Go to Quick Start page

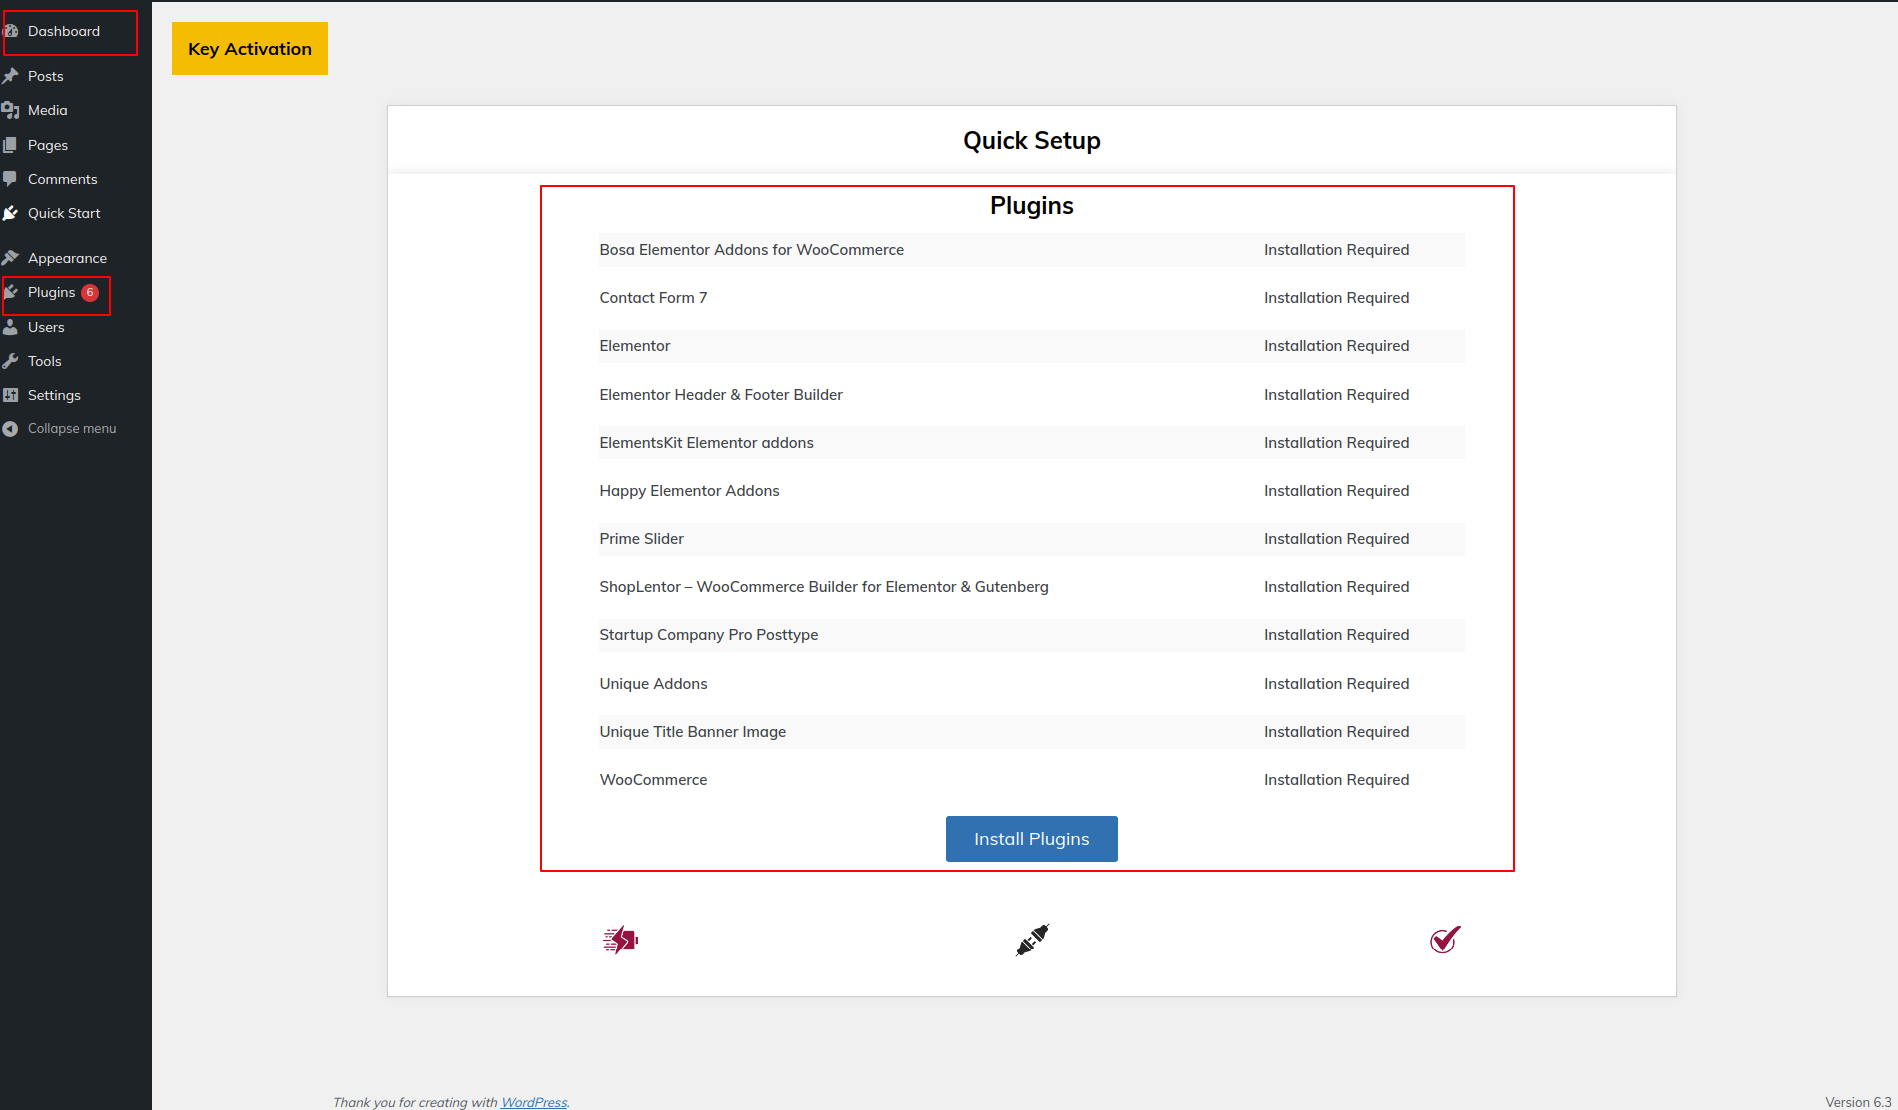64,213
